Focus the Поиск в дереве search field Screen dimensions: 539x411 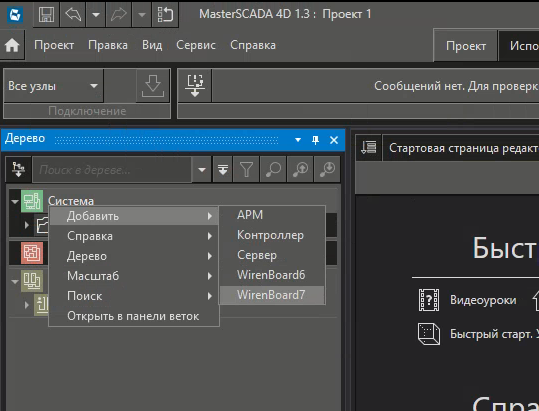pos(112,169)
